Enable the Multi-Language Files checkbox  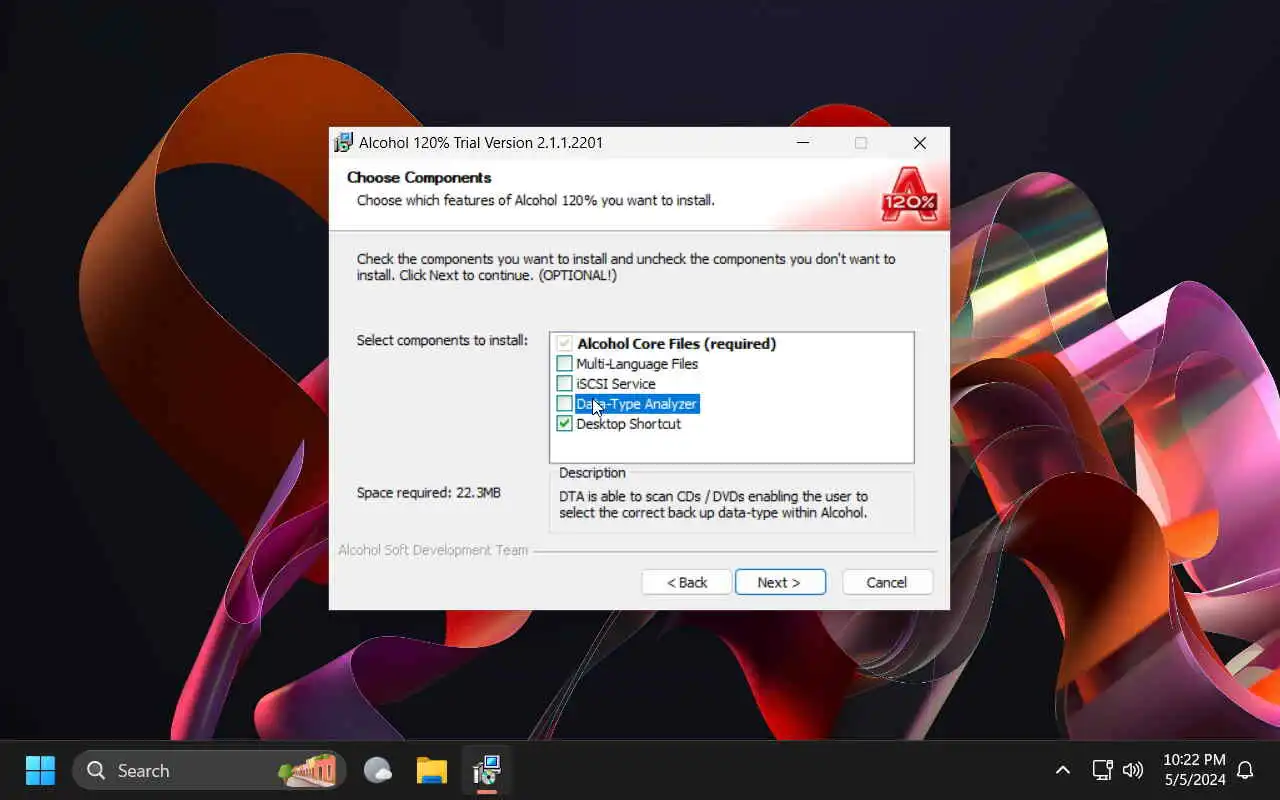point(565,364)
